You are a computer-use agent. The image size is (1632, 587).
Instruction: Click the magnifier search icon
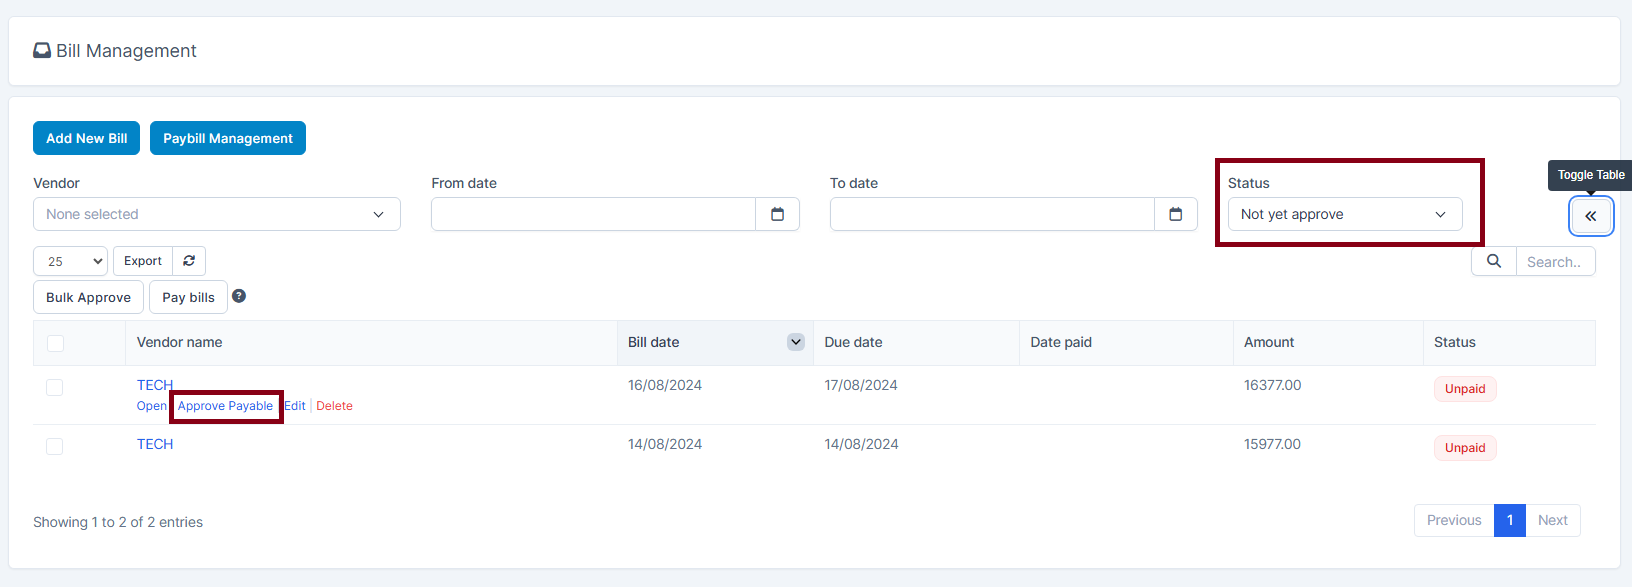click(x=1494, y=261)
